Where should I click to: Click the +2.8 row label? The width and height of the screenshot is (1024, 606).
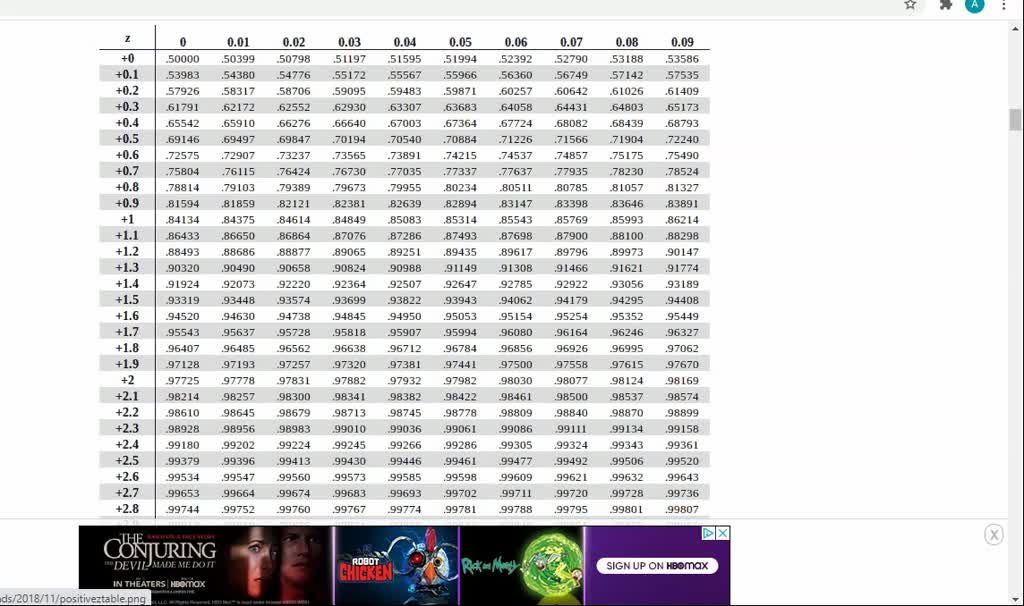point(127,509)
